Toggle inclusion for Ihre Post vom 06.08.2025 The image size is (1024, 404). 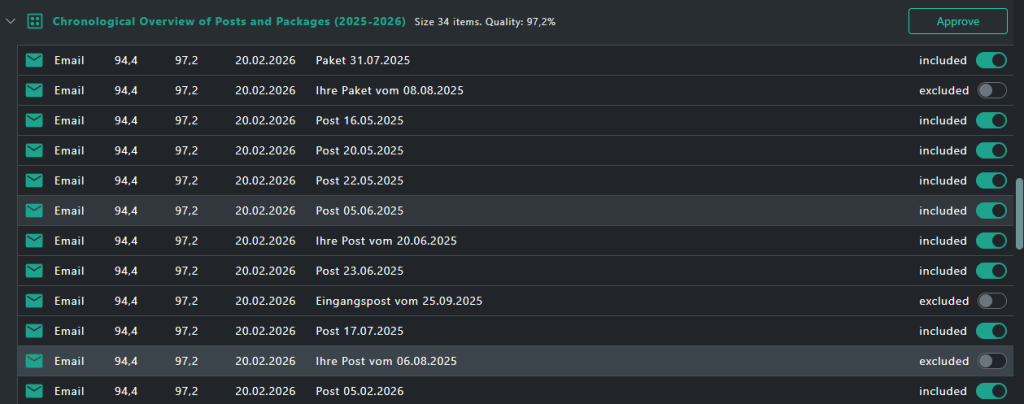991,361
